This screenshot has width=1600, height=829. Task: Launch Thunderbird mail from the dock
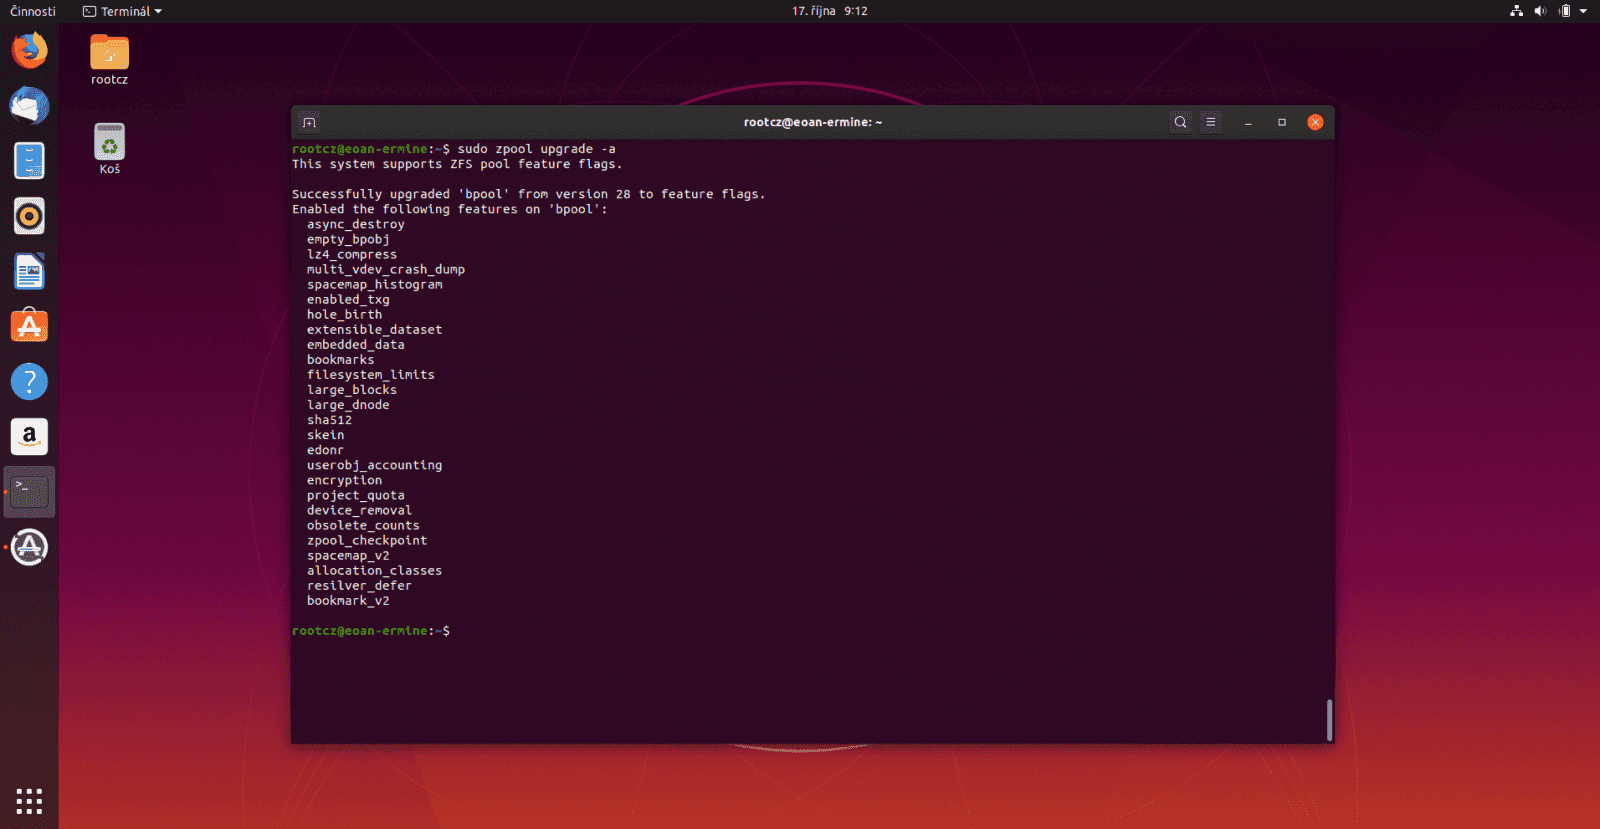tap(29, 105)
